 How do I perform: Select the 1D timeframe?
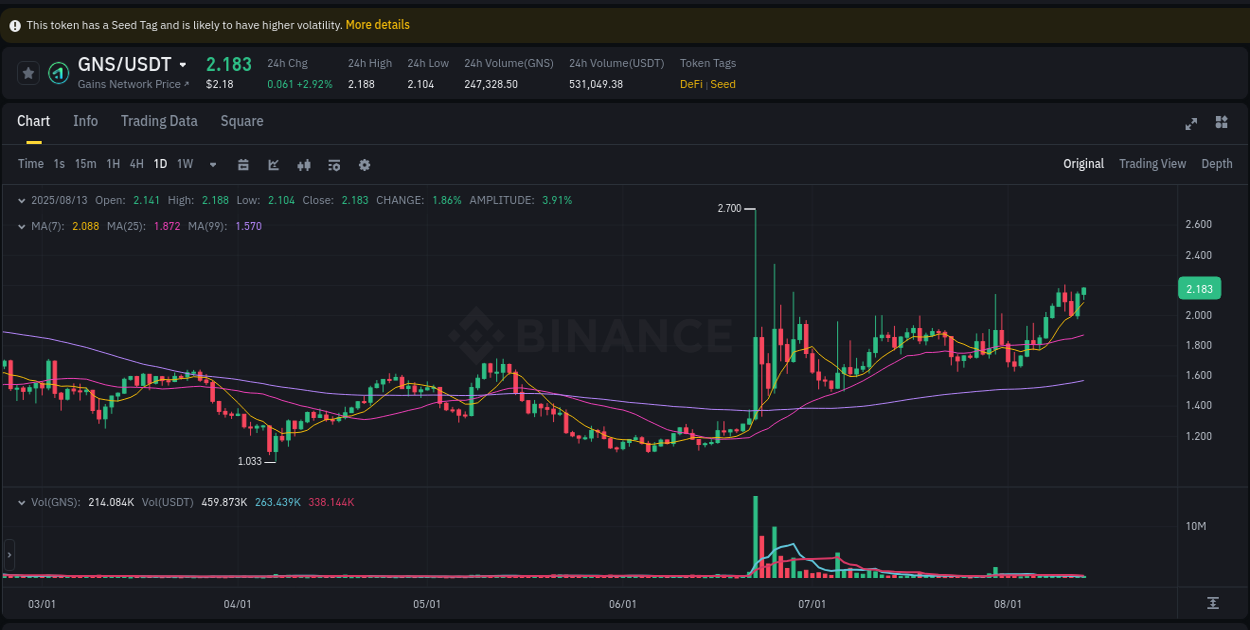tap(160, 163)
